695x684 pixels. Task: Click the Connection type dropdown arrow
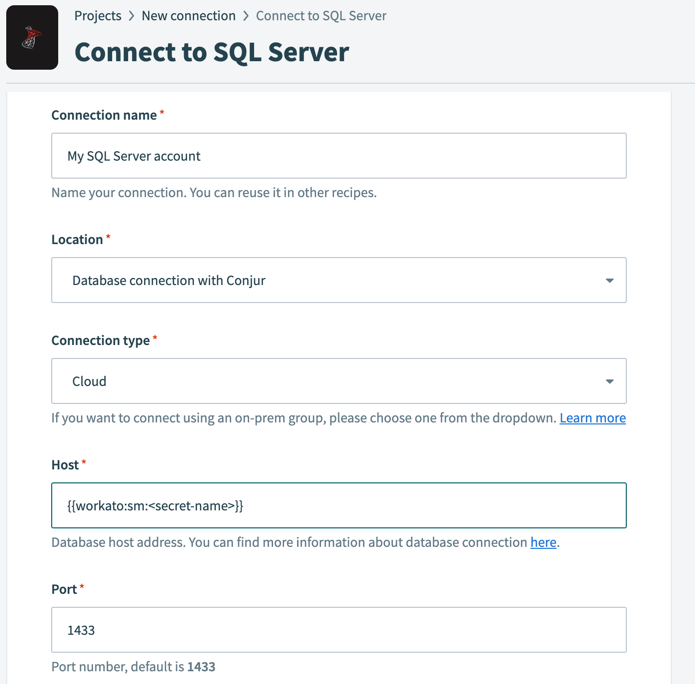pos(609,382)
